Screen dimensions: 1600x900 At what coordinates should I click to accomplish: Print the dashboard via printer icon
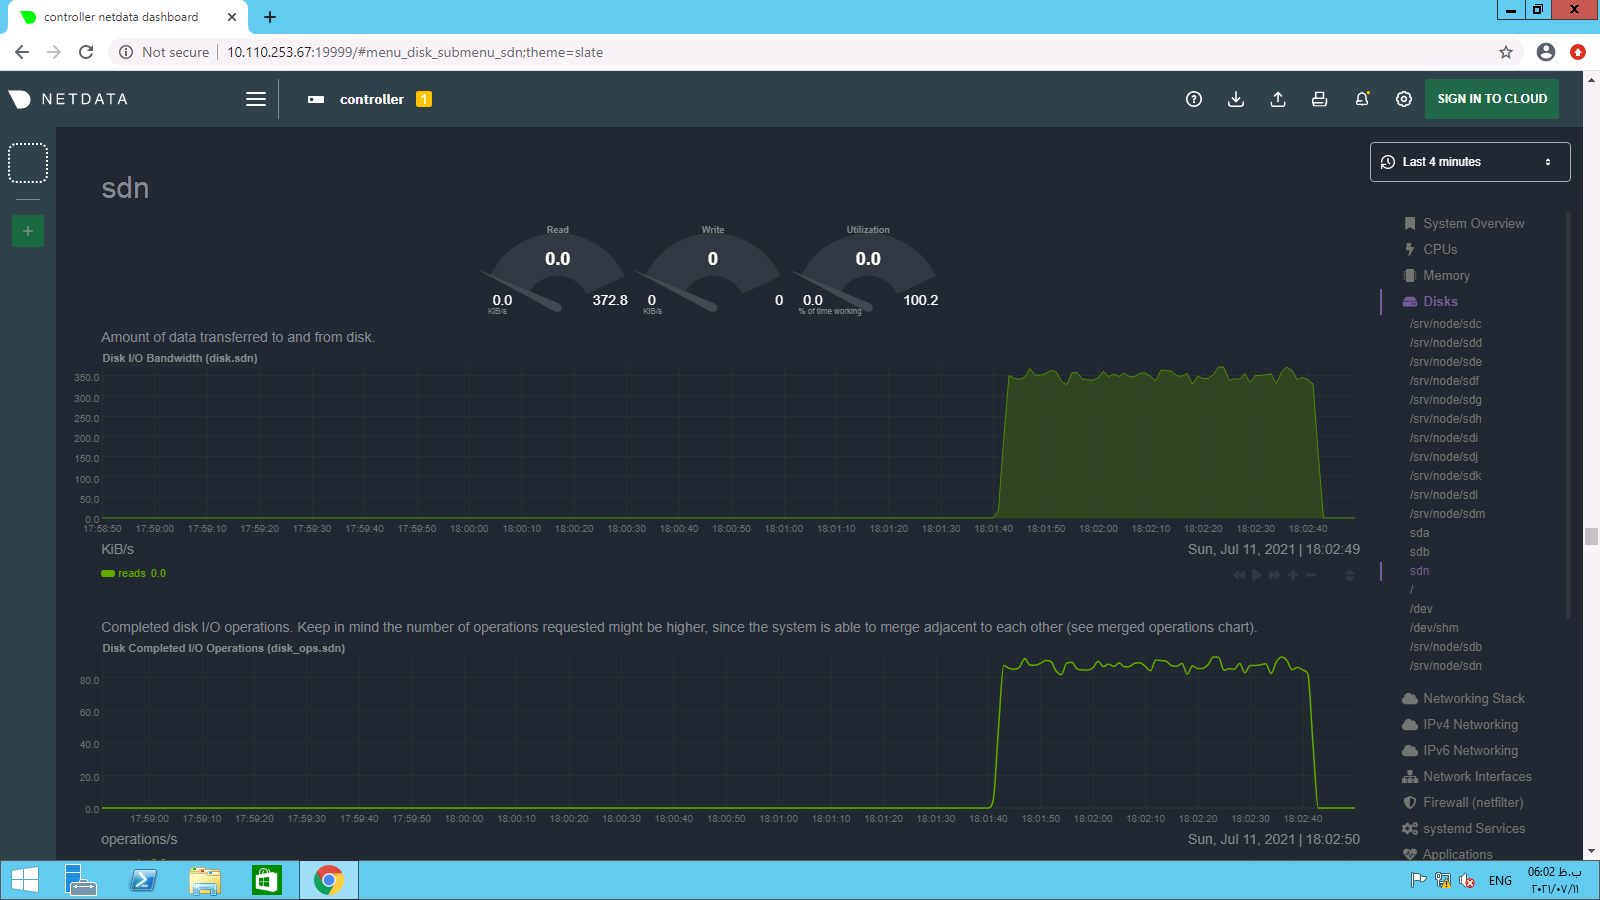pyautogui.click(x=1320, y=99)
